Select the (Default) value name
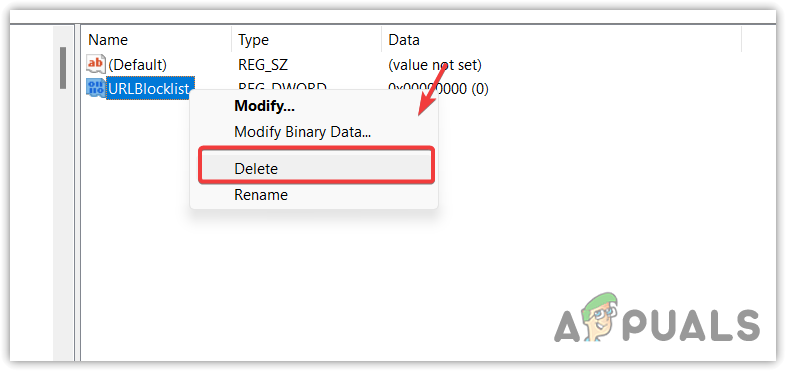 [137, 65]
